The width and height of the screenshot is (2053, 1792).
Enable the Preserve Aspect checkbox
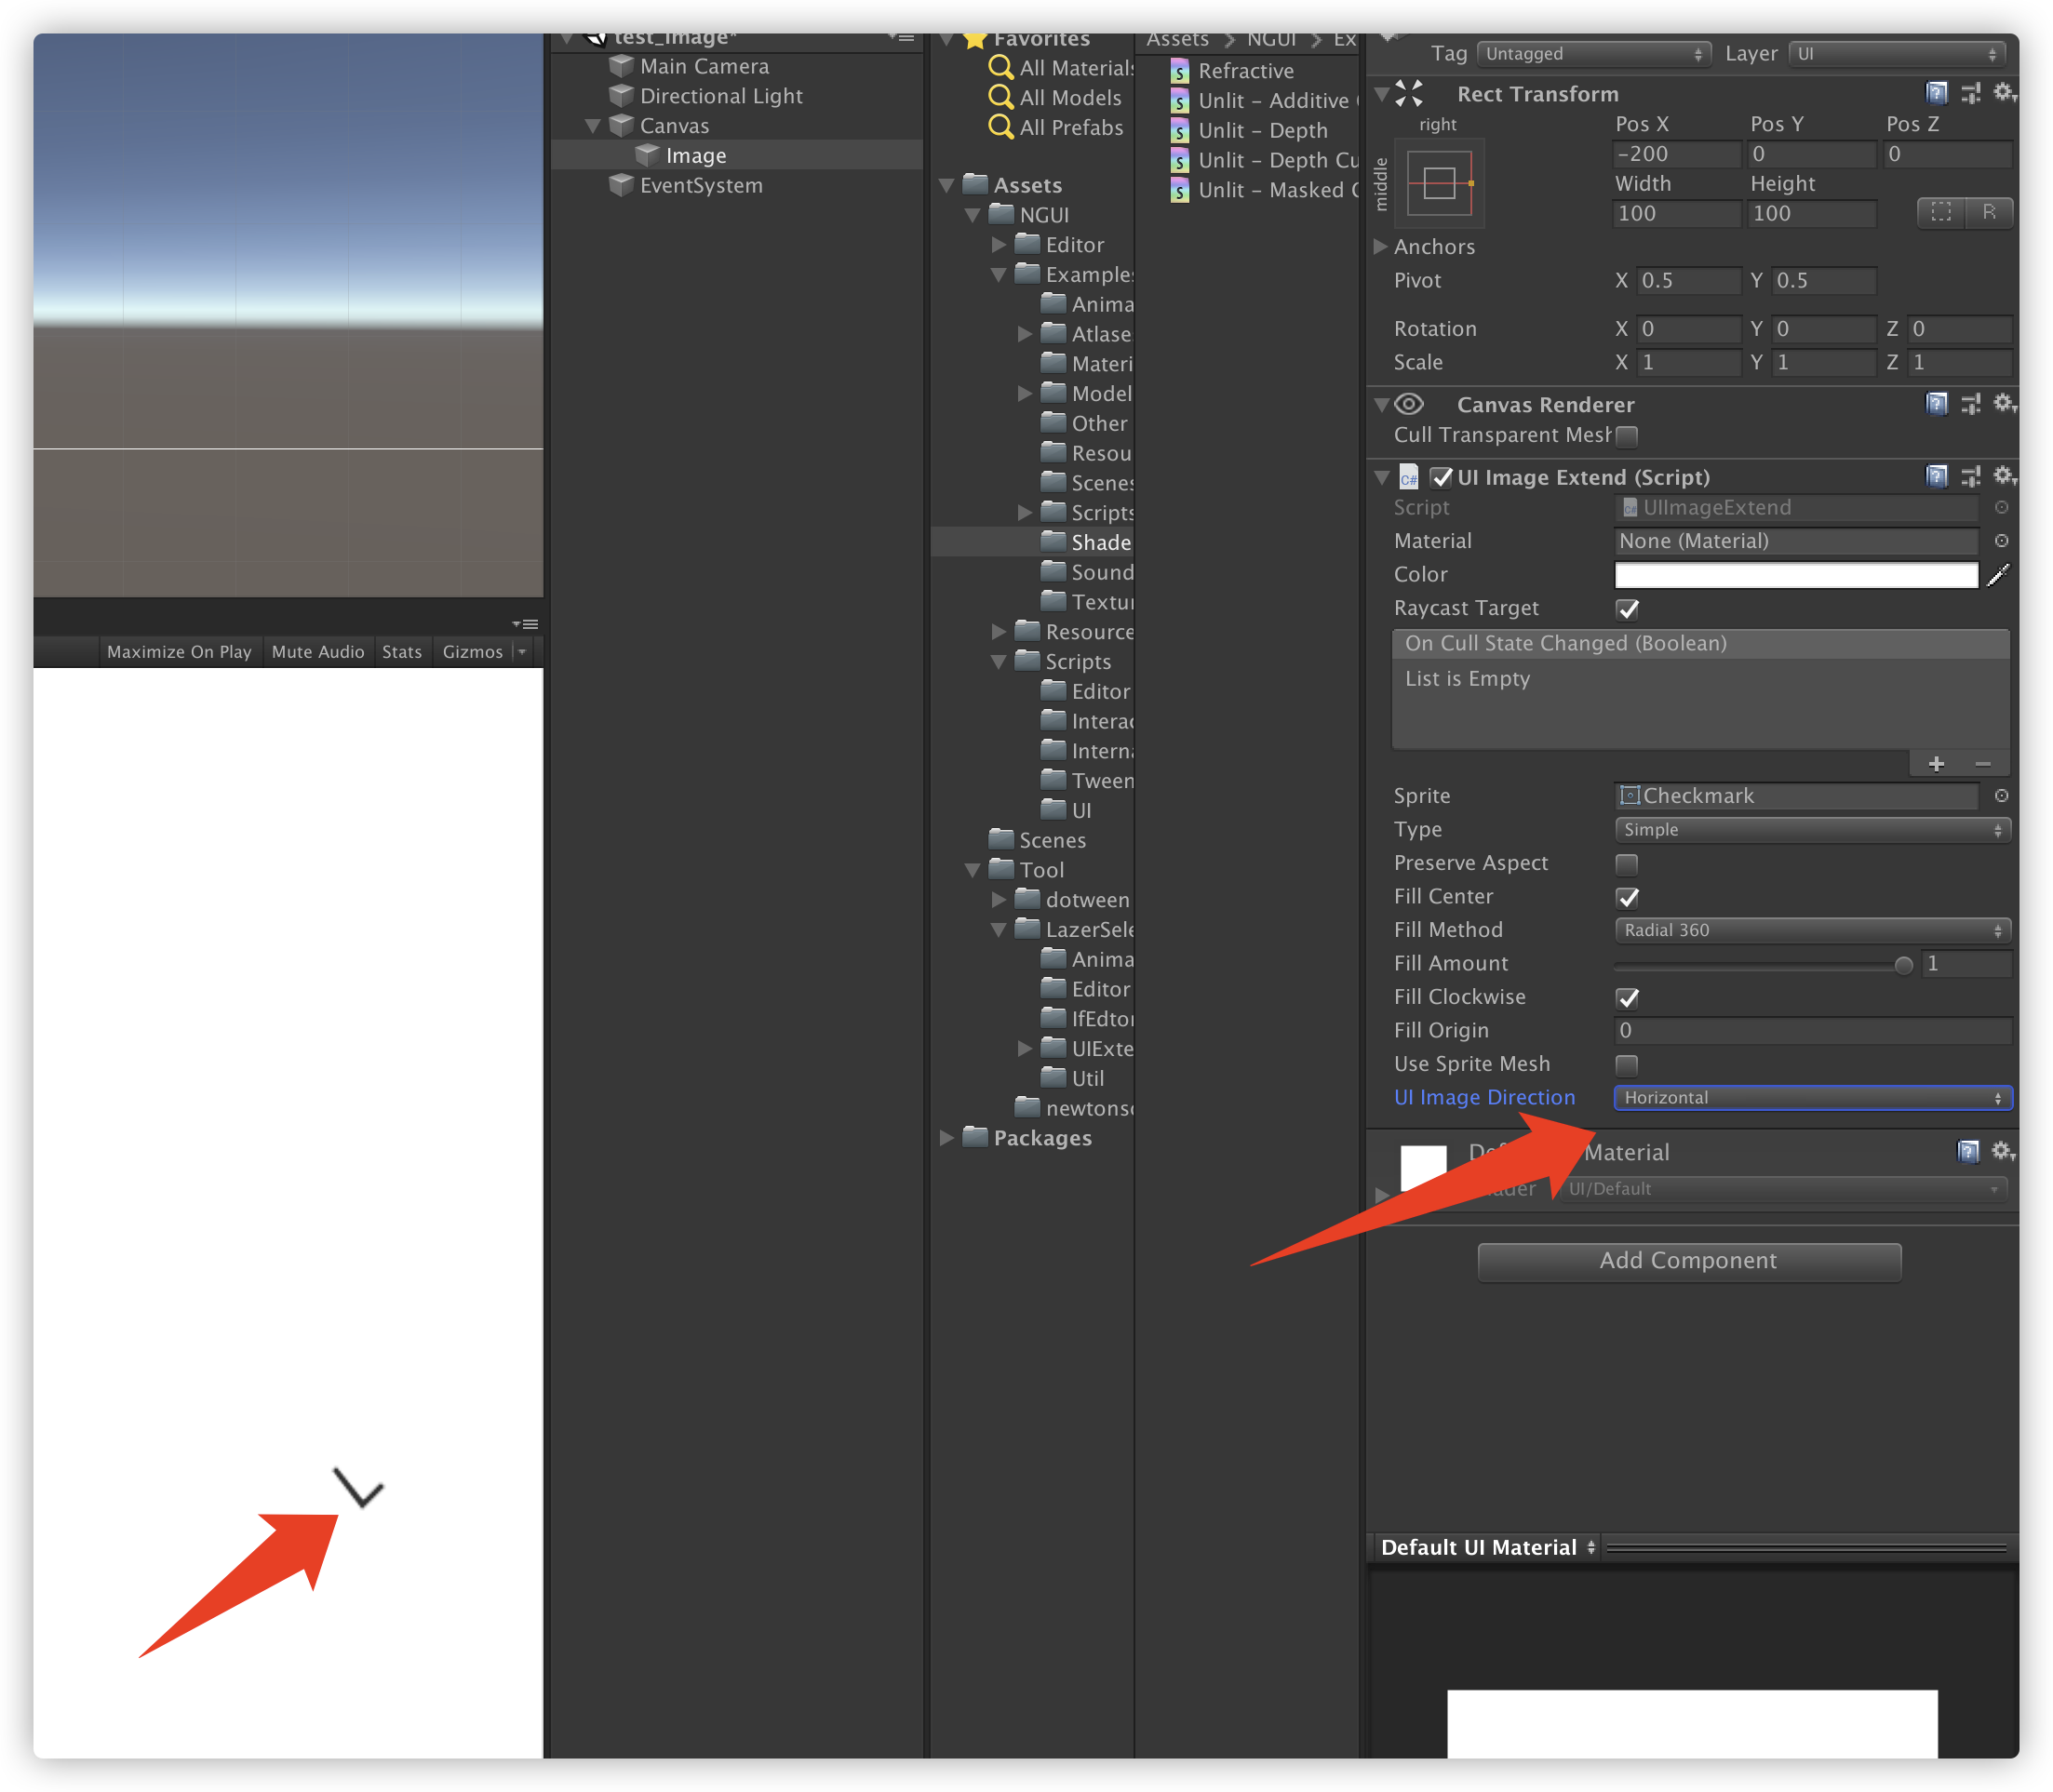pyautogui.click(x=1627, y=864)
